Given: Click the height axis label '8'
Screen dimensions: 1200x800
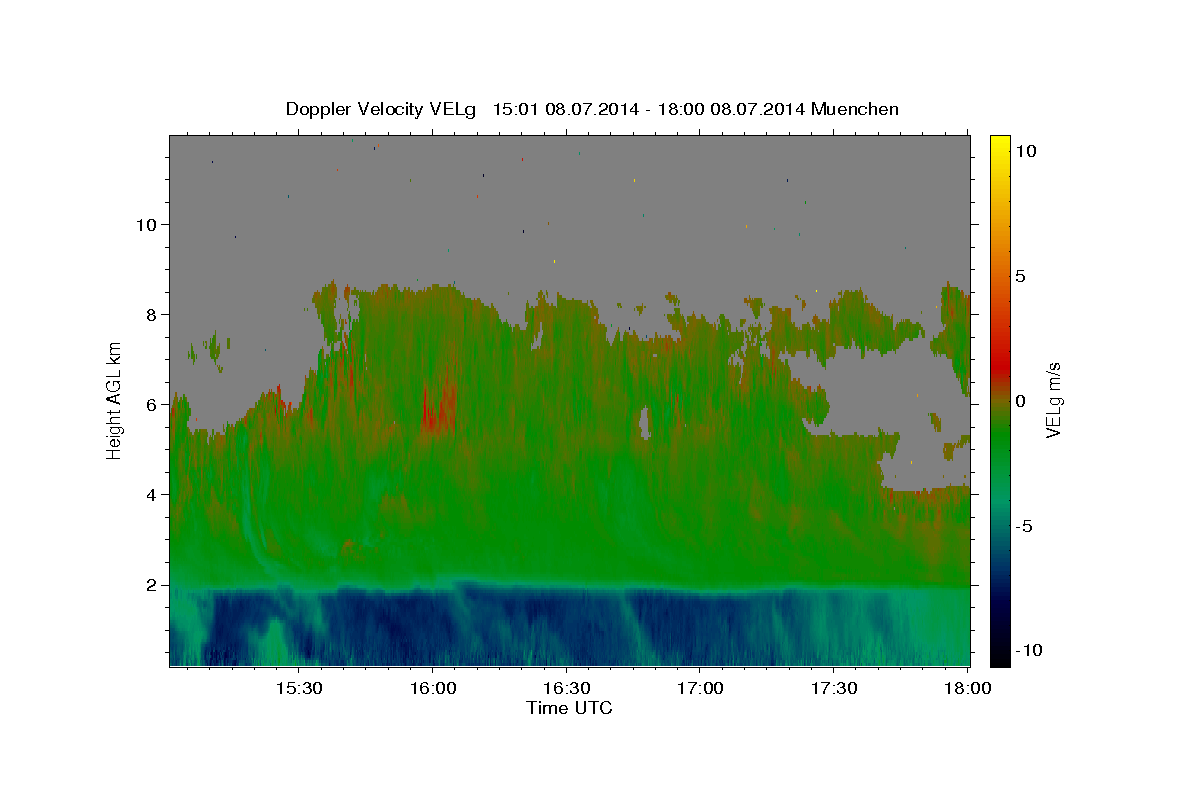Looking at the screenshot, I should [149, 315].
